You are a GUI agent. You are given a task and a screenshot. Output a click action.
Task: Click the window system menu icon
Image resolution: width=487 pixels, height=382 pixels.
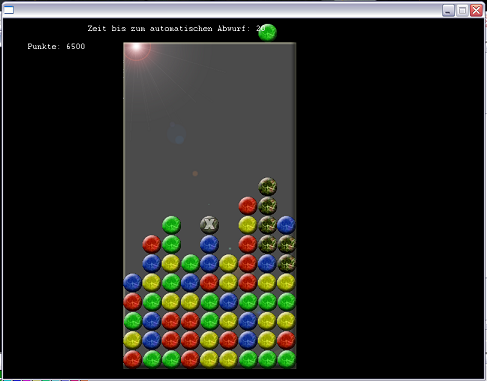point(9,10)
